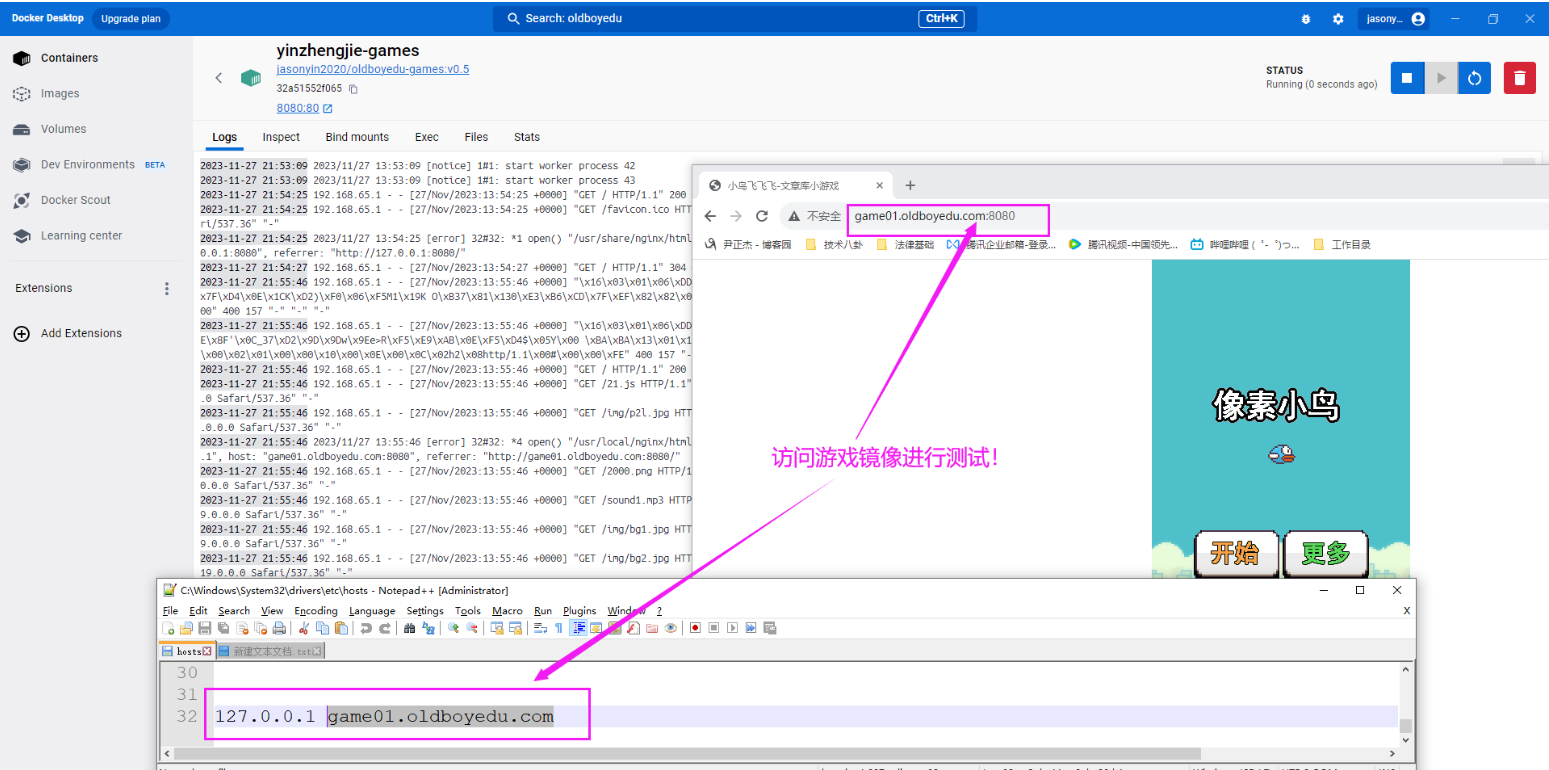Copy container ID 32a51552f065
The width and height of the screenshot is (1549, 770).
click(353, 89)
